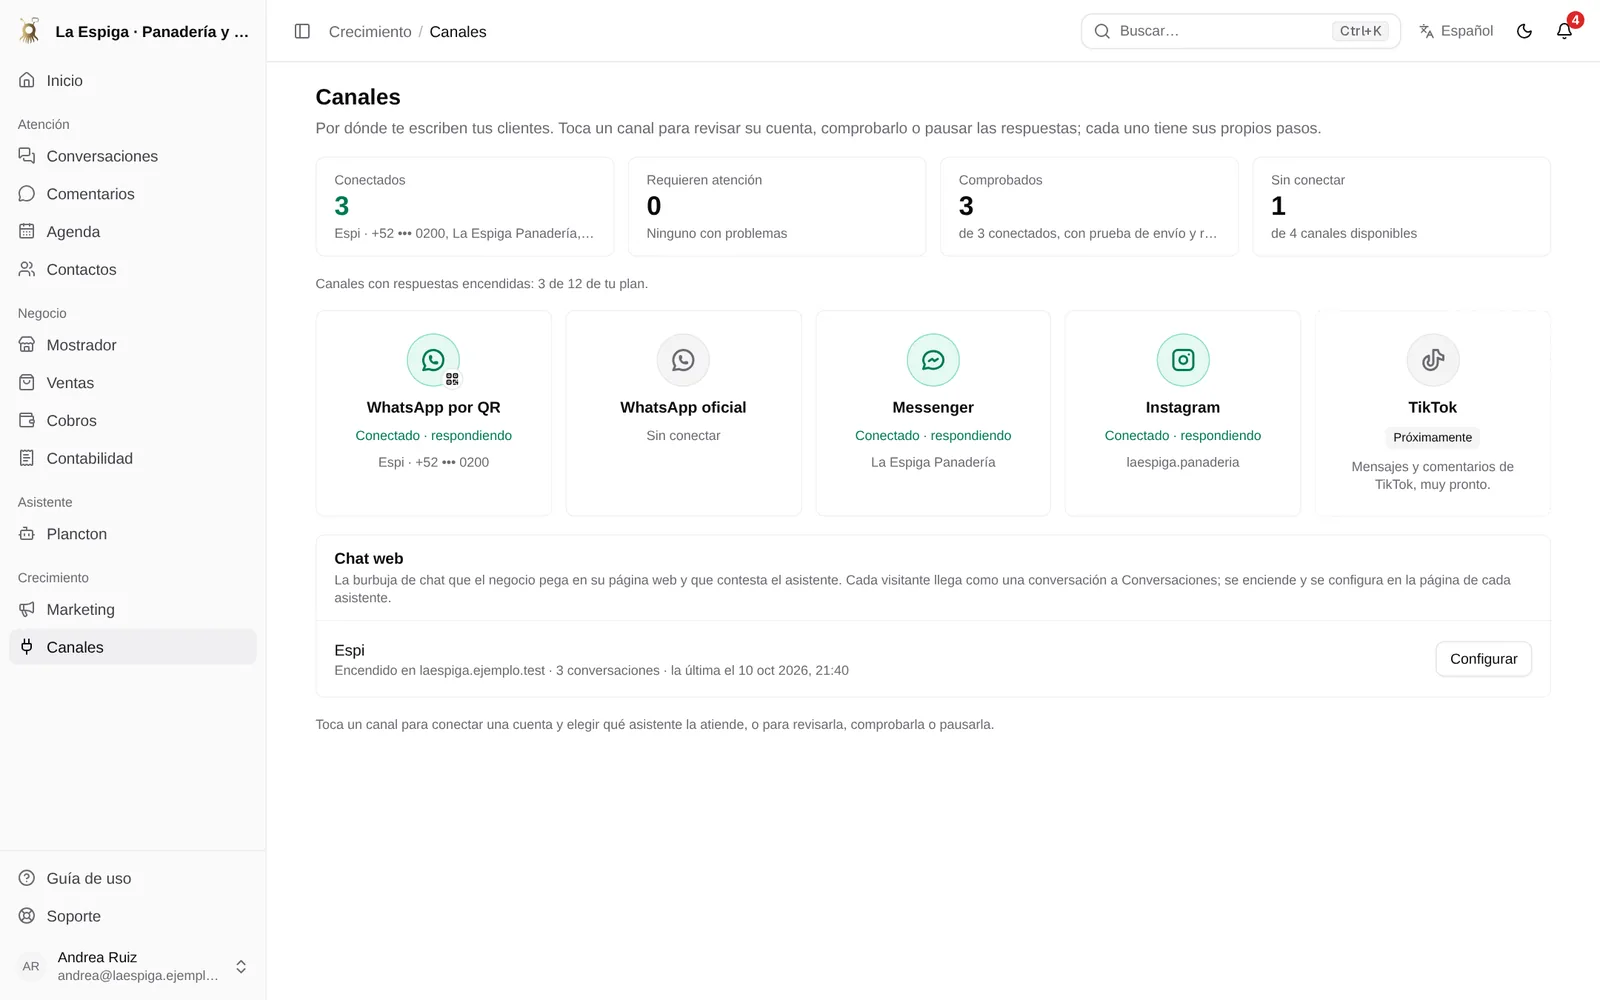
Task: Click the Contactos people icon
Action: click(x=27, y=269)
